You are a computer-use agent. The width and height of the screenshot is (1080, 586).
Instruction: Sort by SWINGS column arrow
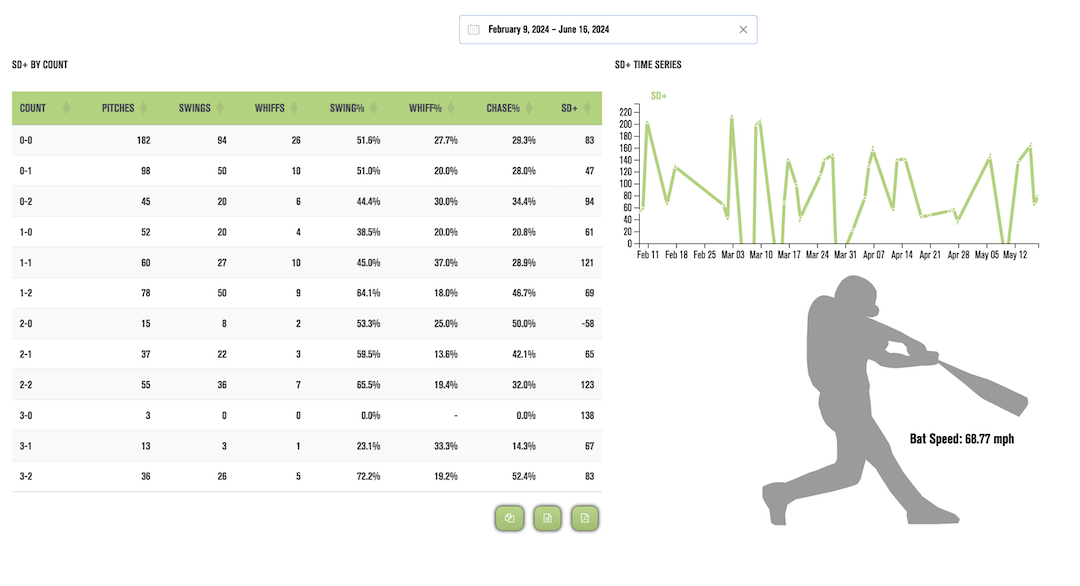pos(220,107)
